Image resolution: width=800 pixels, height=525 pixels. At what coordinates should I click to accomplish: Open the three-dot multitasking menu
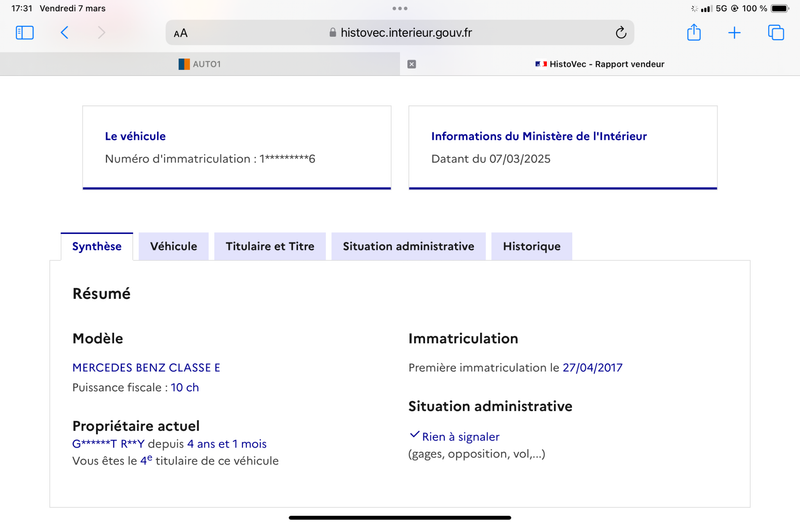pos(400,8)
